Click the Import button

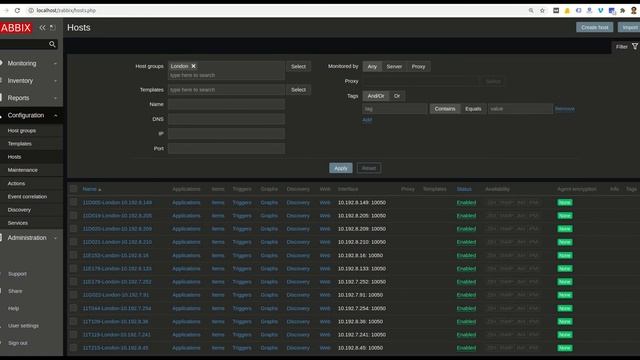[x=629, y=27]
